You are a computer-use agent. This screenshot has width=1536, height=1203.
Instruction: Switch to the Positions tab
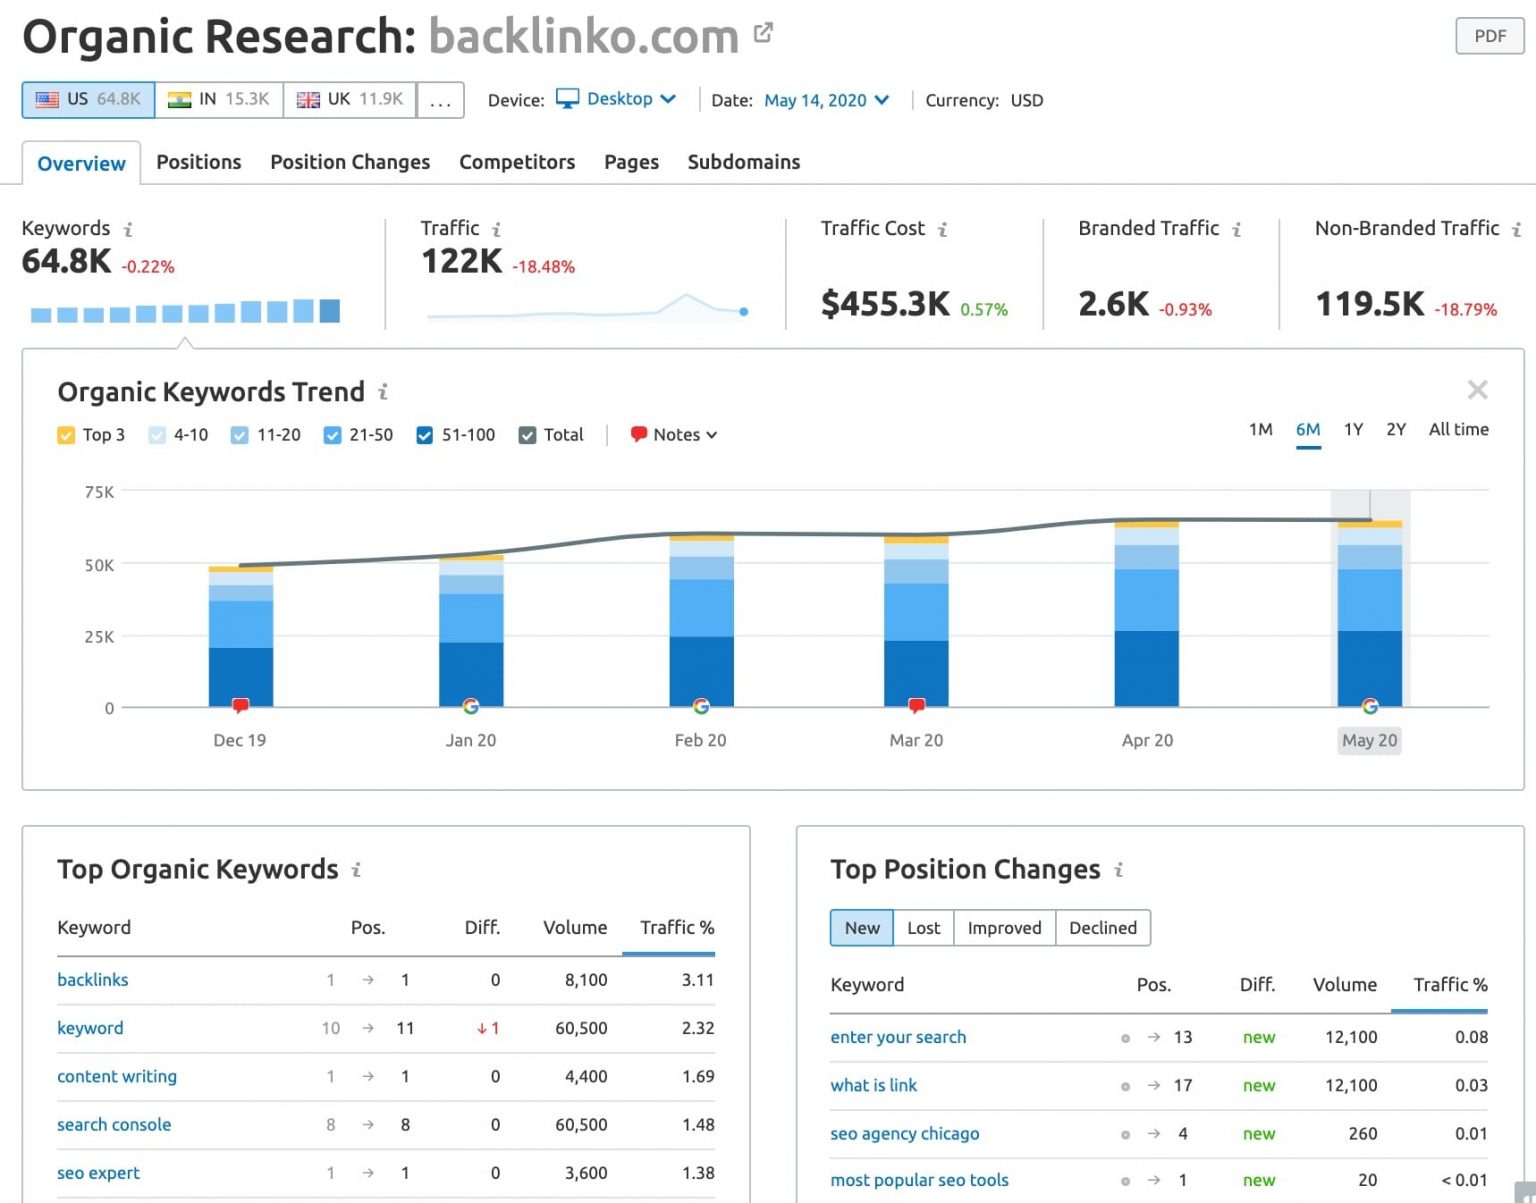199,162
